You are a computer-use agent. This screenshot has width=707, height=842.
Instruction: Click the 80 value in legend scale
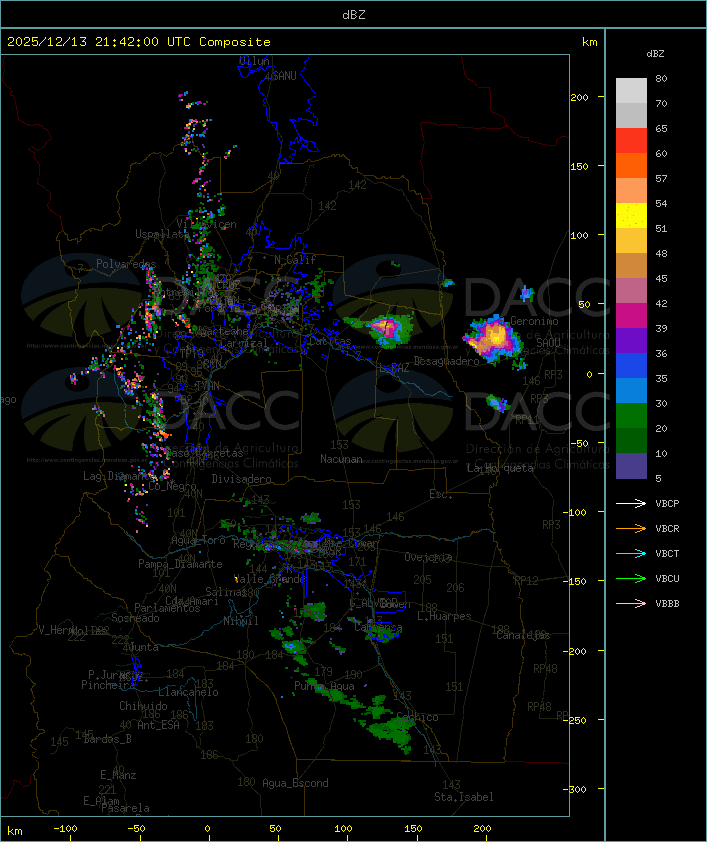661,78
